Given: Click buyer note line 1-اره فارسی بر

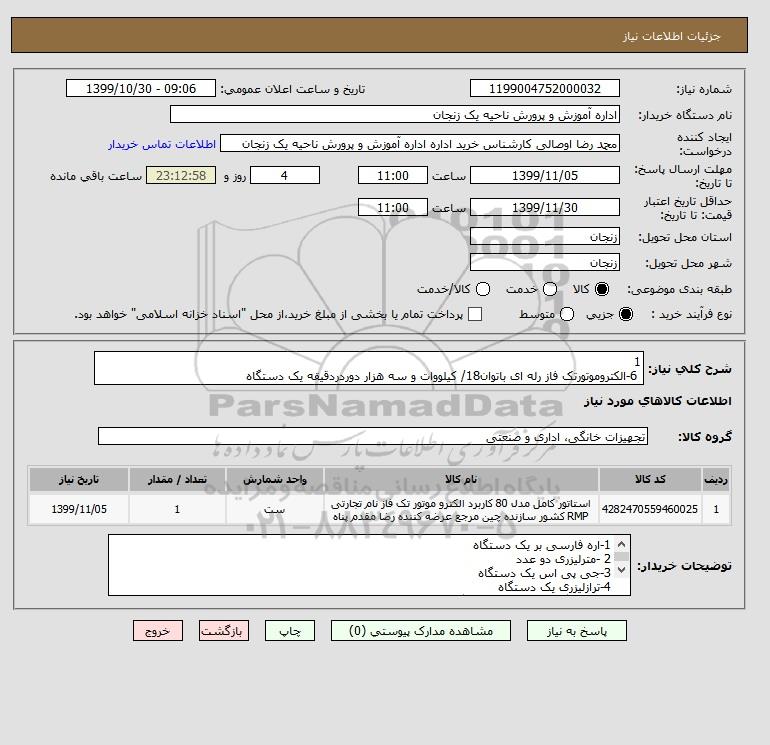Looking at the screenshot, I should (542, 545).
